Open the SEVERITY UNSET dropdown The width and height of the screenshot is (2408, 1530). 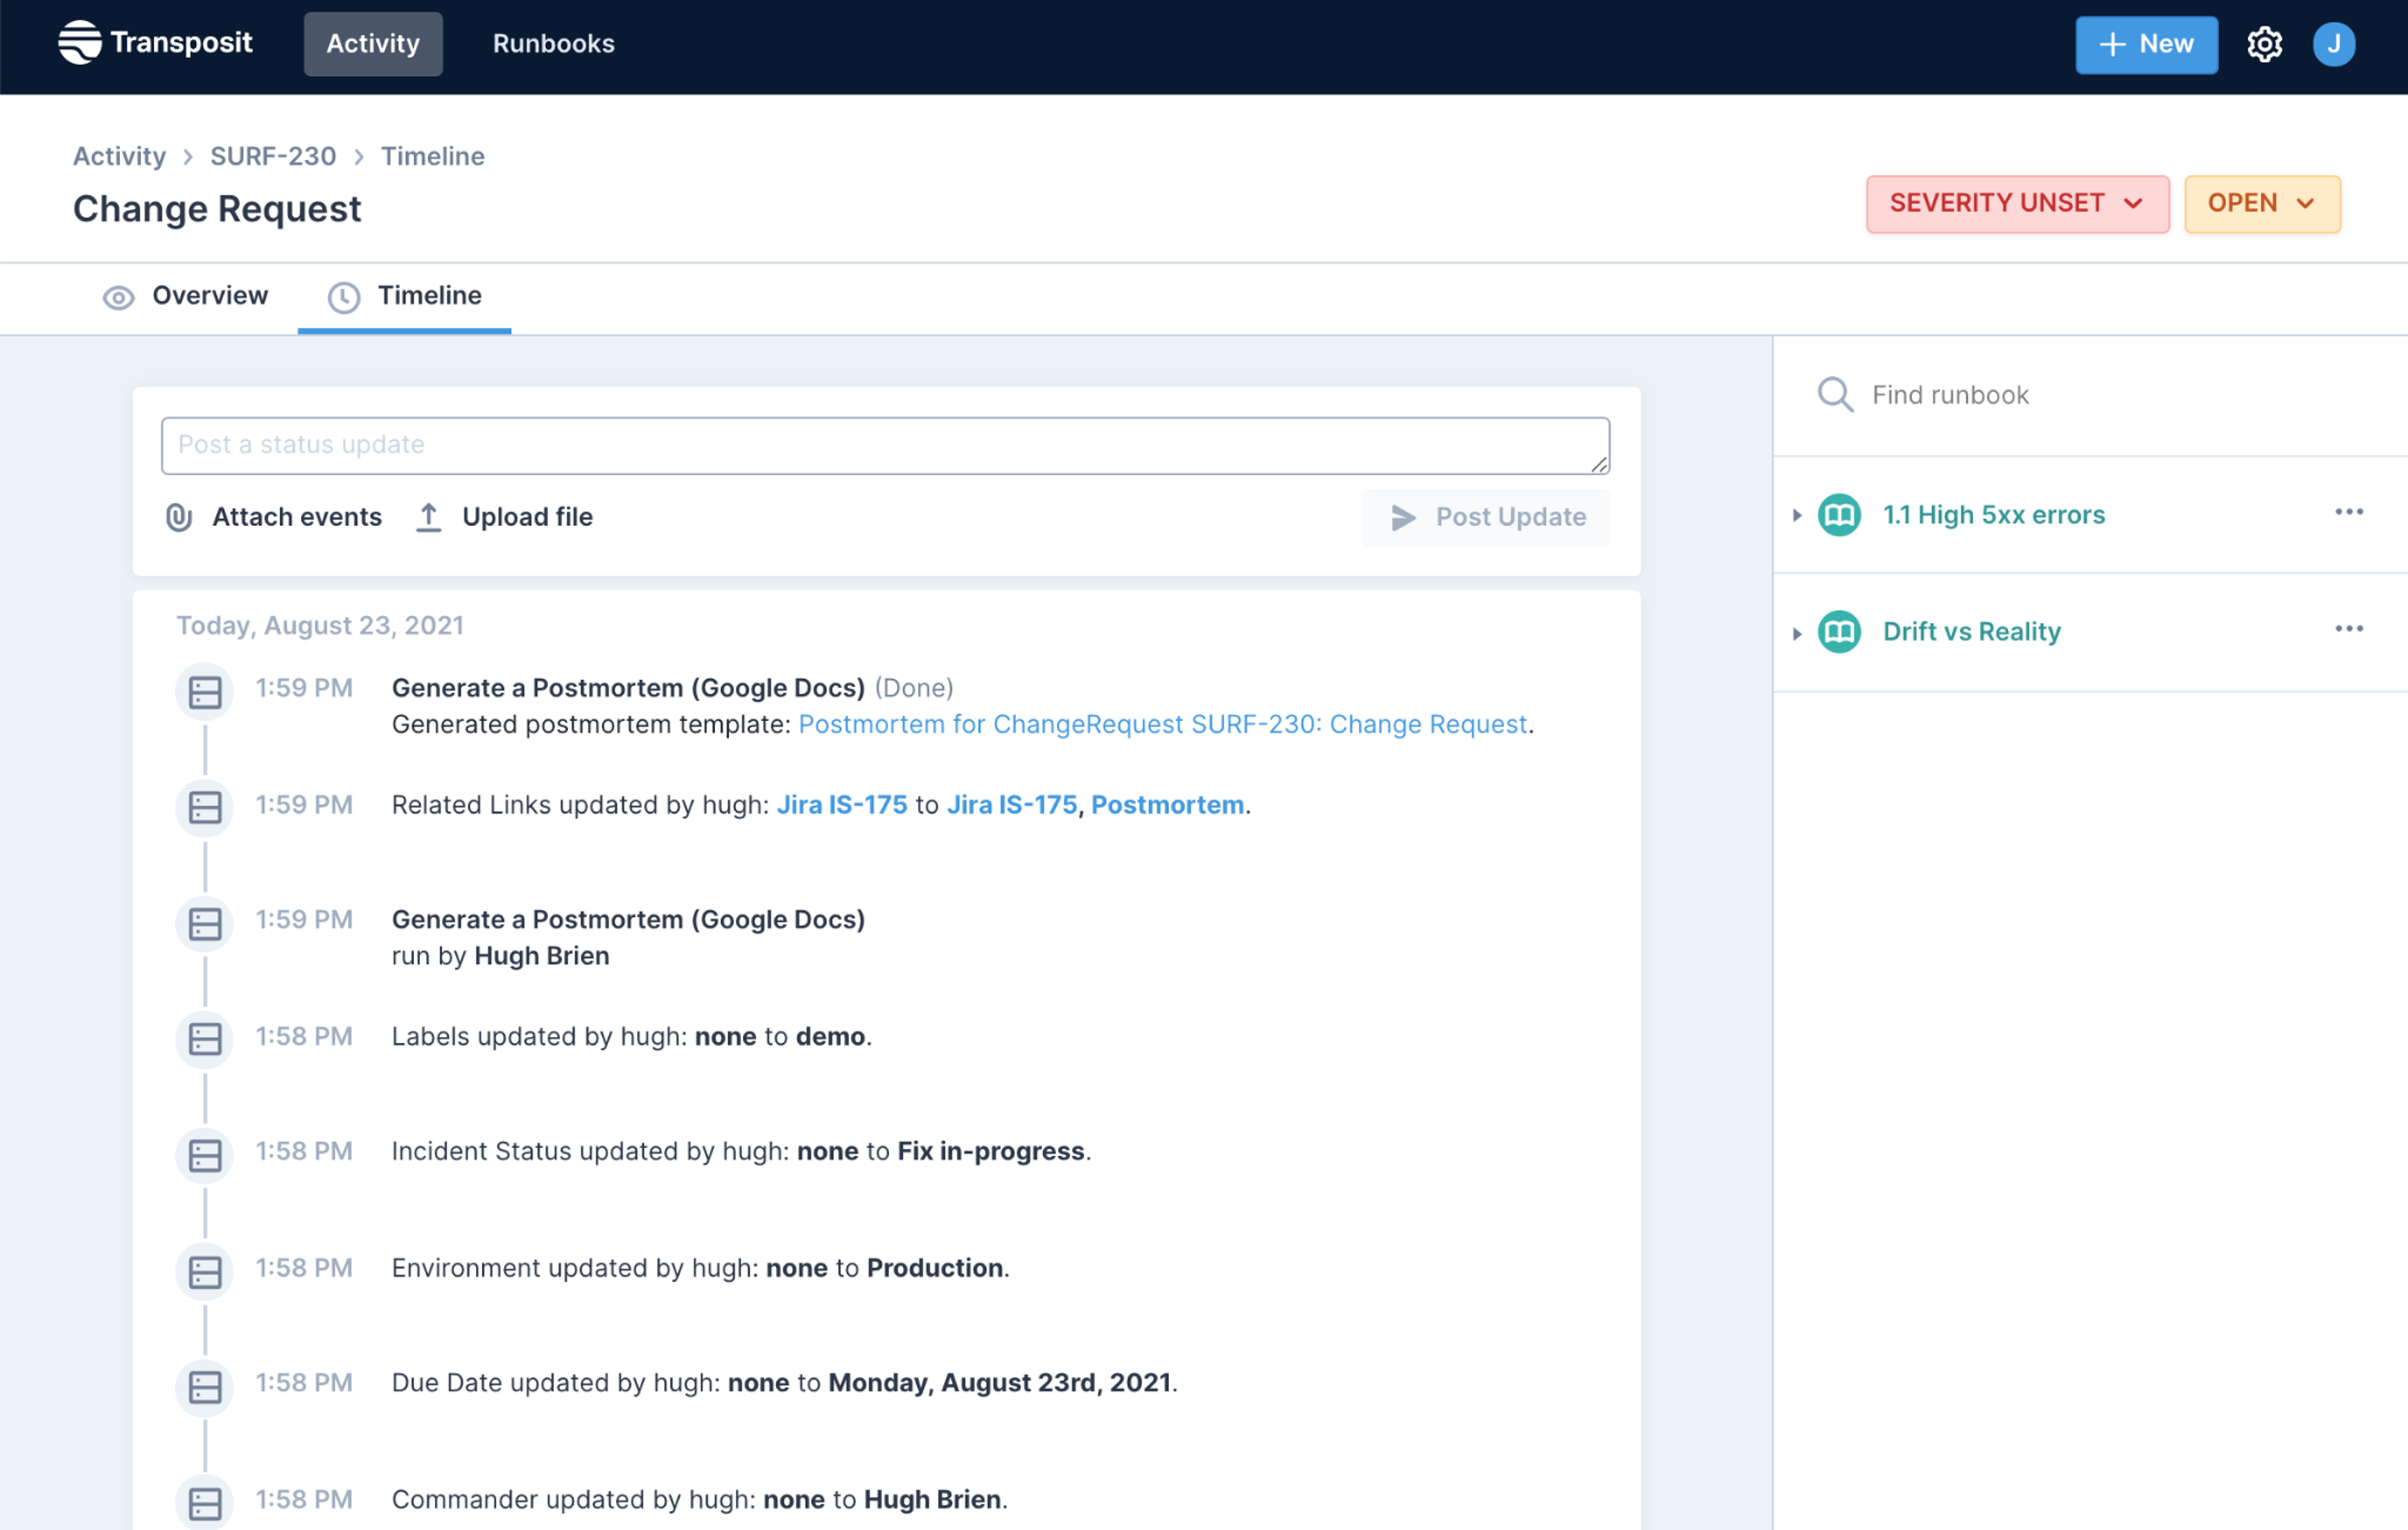tap(2016, 204)
